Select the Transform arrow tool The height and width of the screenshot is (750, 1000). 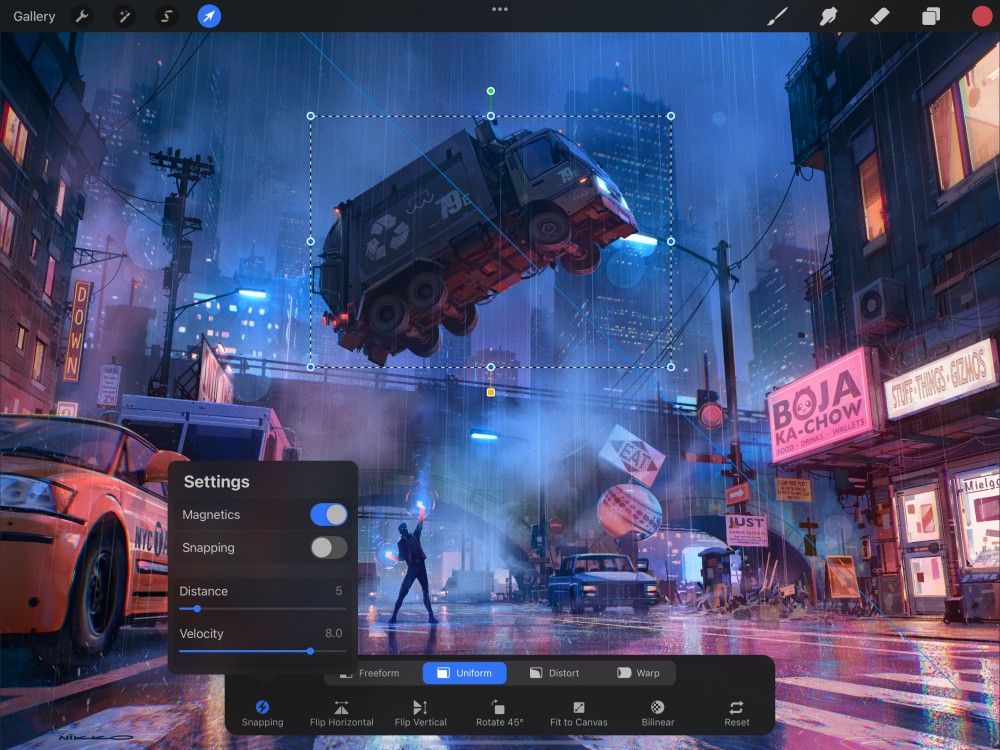coord(208,16)
